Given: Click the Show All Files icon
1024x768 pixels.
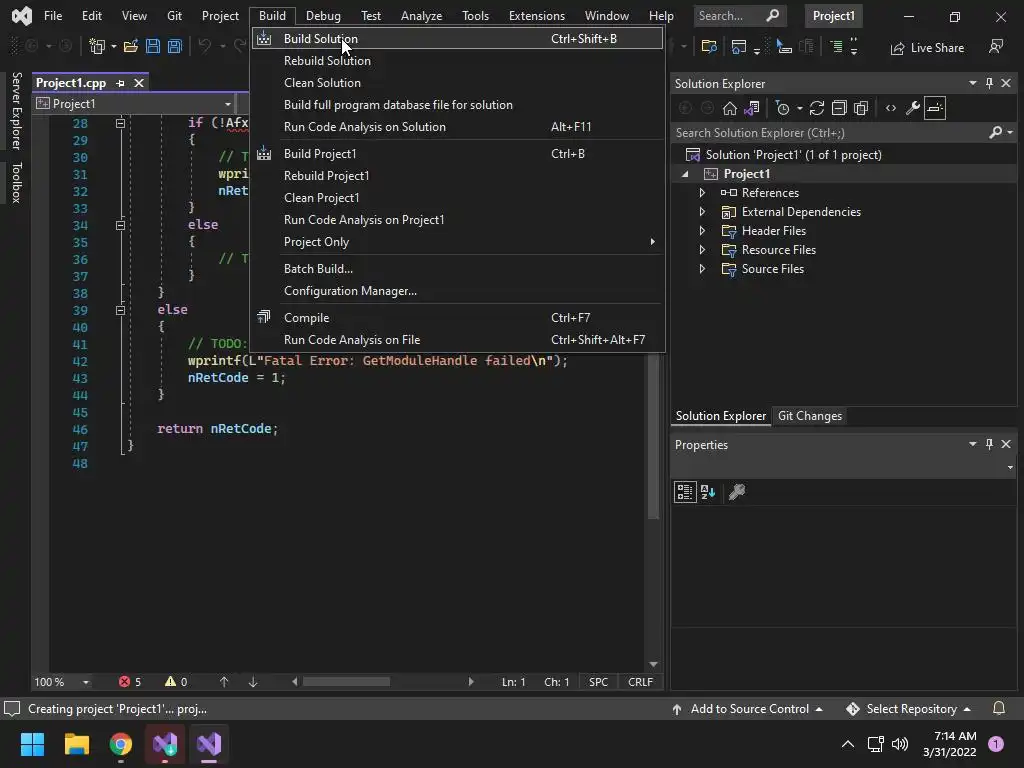Looking at the screenshot, I should coord(861,108).
